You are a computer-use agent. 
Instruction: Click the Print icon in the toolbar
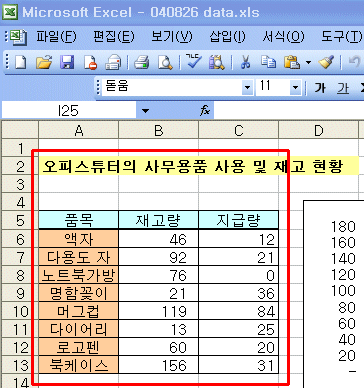click(x=142, y=62)
